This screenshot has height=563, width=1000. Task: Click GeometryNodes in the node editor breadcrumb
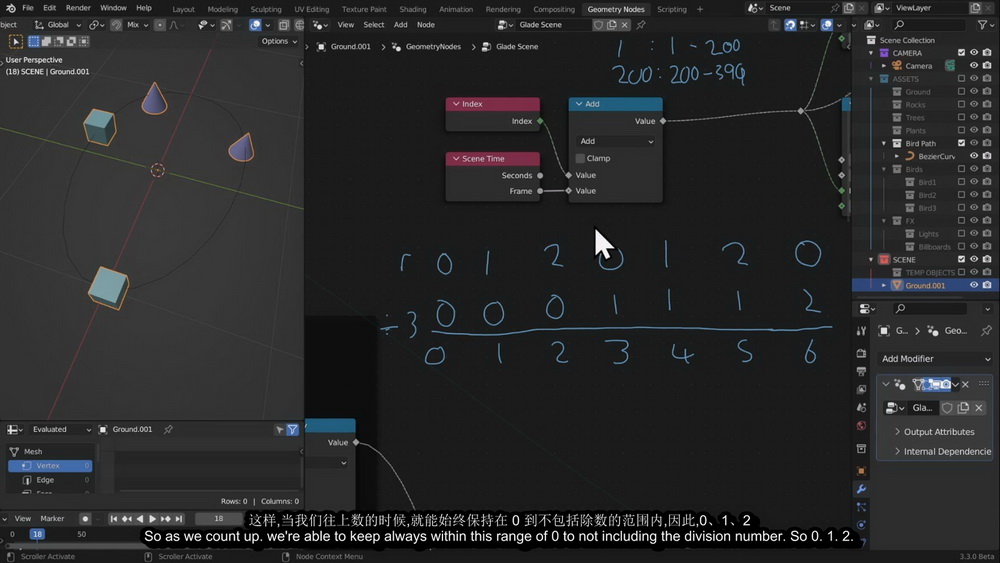pos(433,47)
